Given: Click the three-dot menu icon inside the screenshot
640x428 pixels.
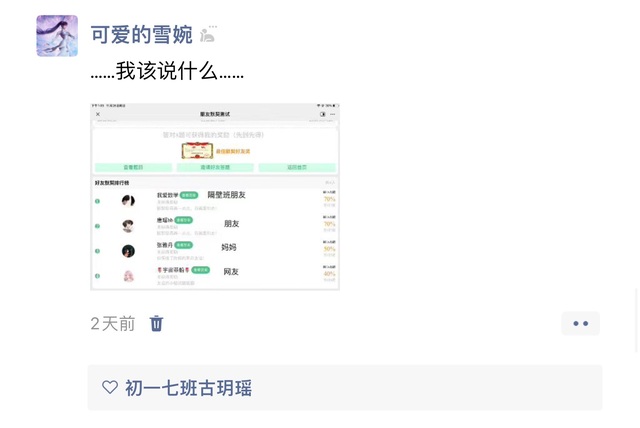Looking at the screenshot, I should point(333,114).
